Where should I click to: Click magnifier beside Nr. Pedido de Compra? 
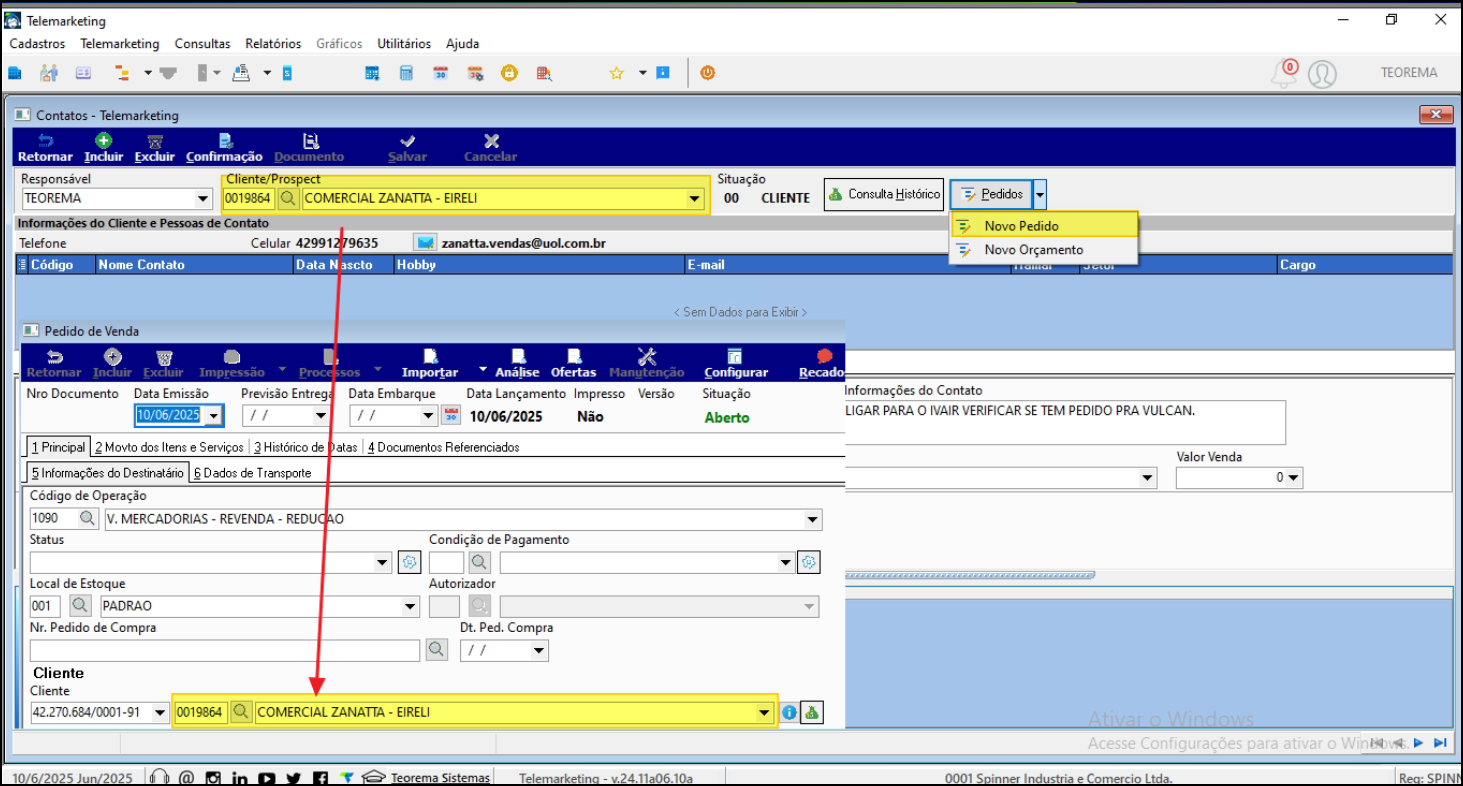[x=436, y=650]
